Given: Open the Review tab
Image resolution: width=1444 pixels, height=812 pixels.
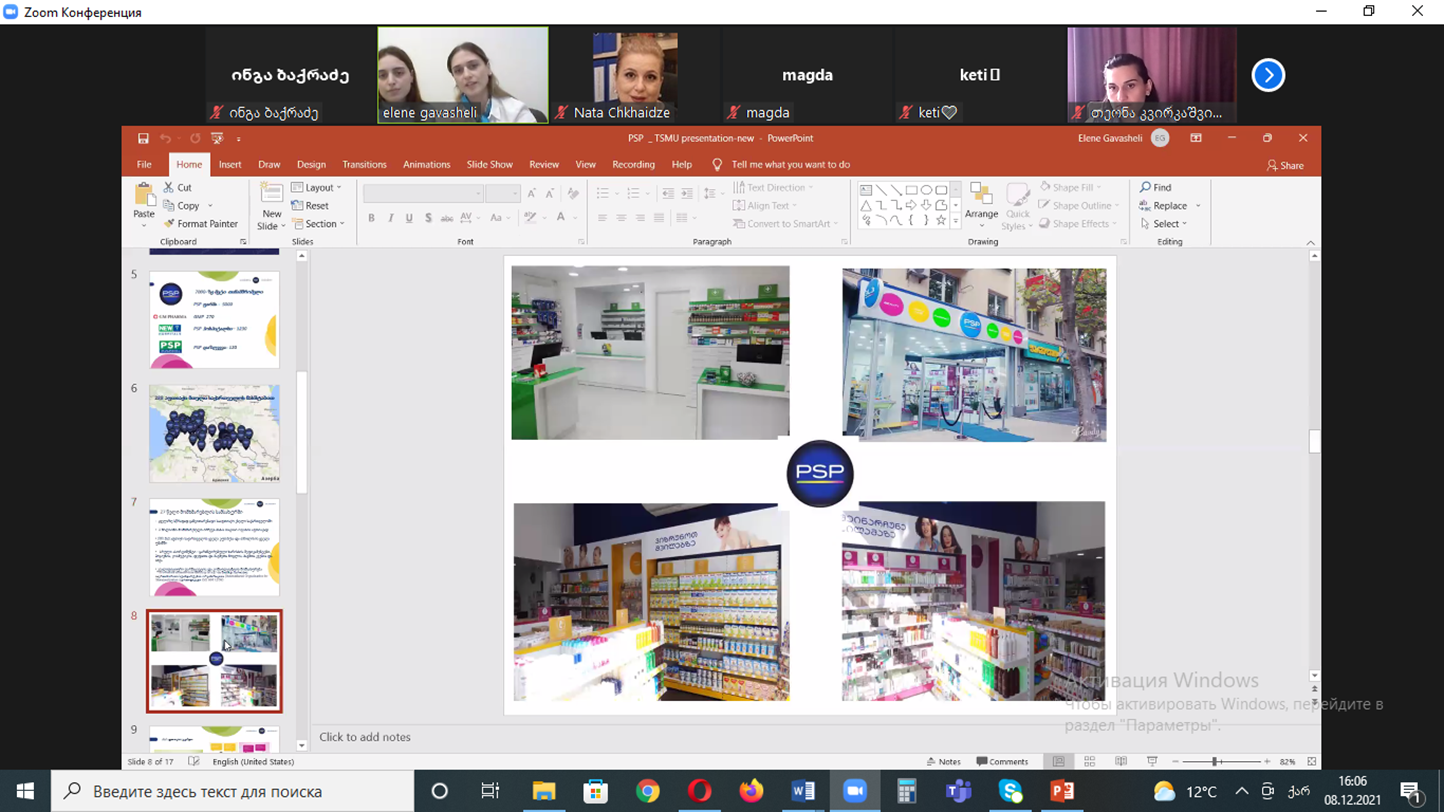Looking at the screenshot, I should [x=544, y=165].
